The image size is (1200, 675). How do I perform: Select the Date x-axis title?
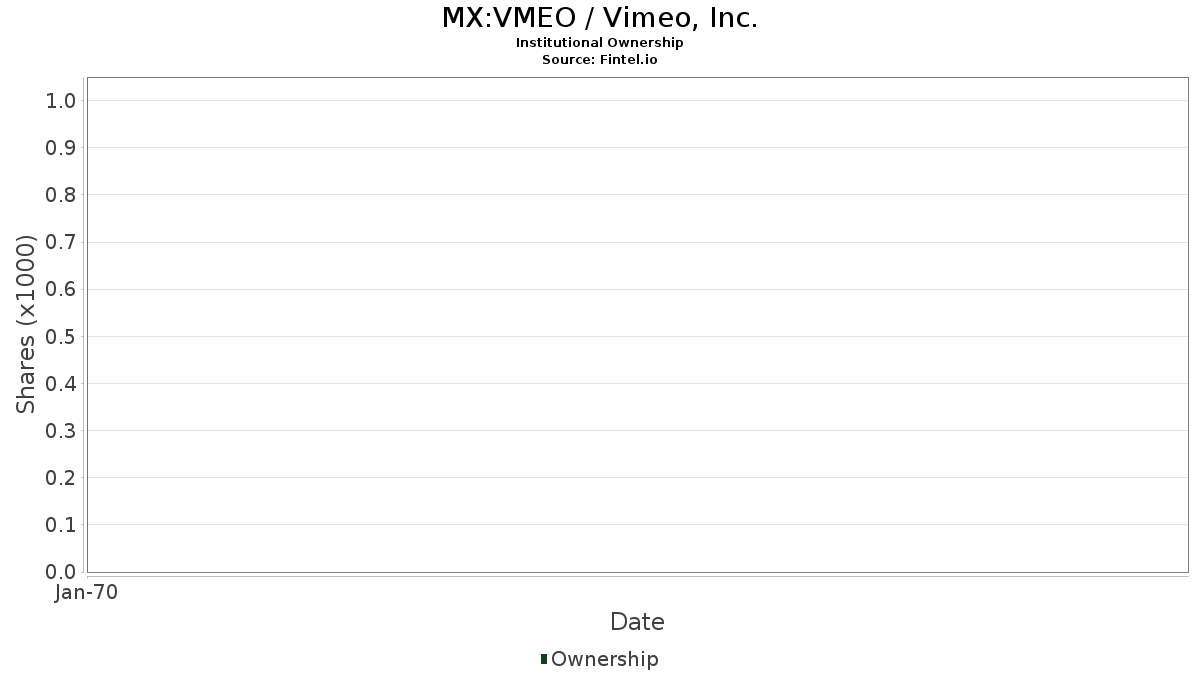coord(637,622)
